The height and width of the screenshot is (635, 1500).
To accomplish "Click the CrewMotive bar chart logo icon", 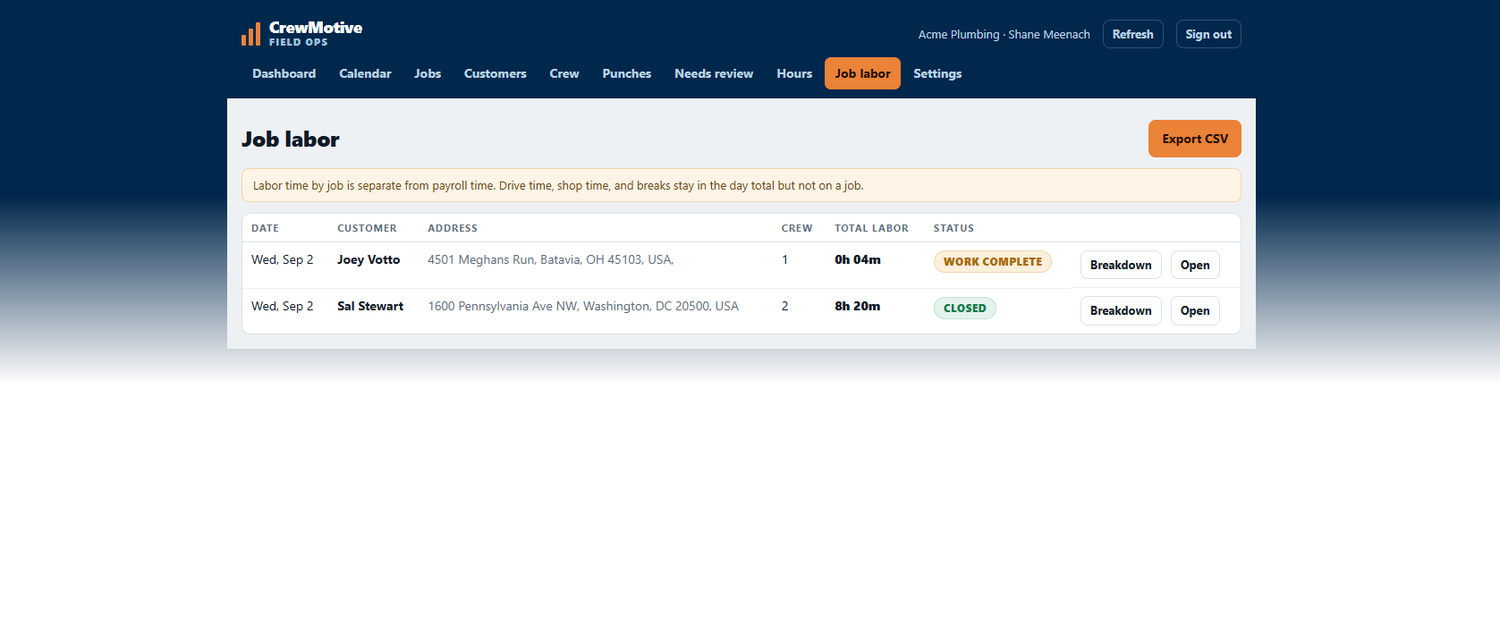I will click(x=251, y=34).
